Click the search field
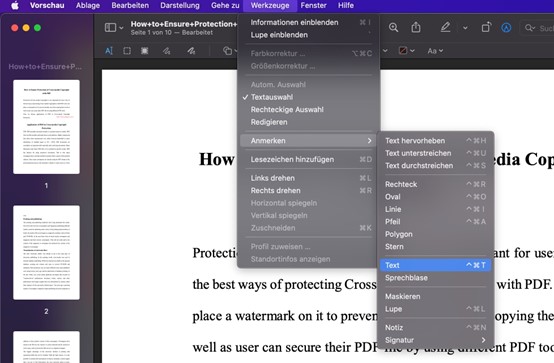 point(538,28)
